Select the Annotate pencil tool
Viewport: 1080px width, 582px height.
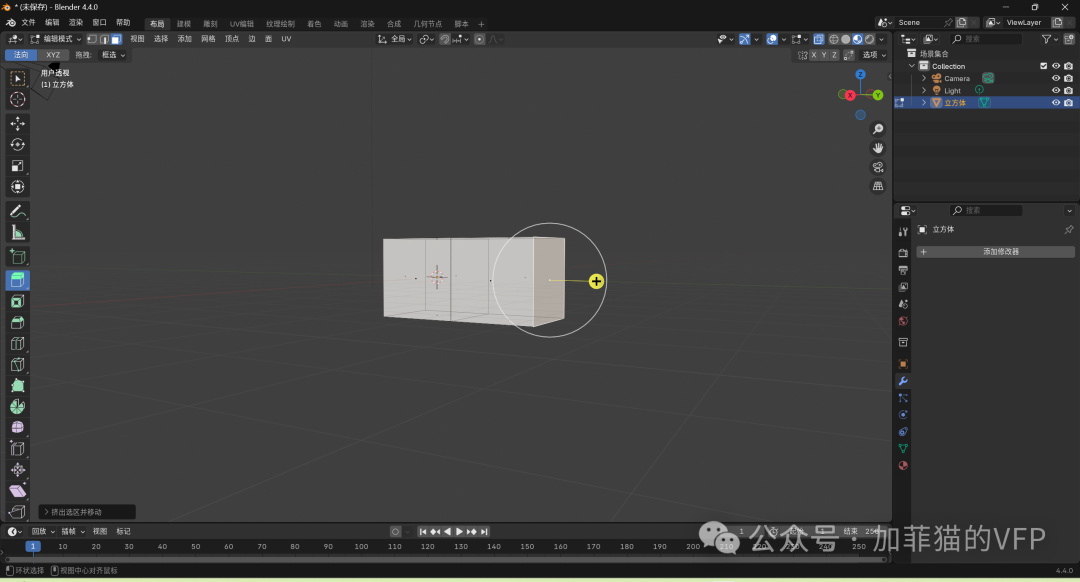coord(17,211)
